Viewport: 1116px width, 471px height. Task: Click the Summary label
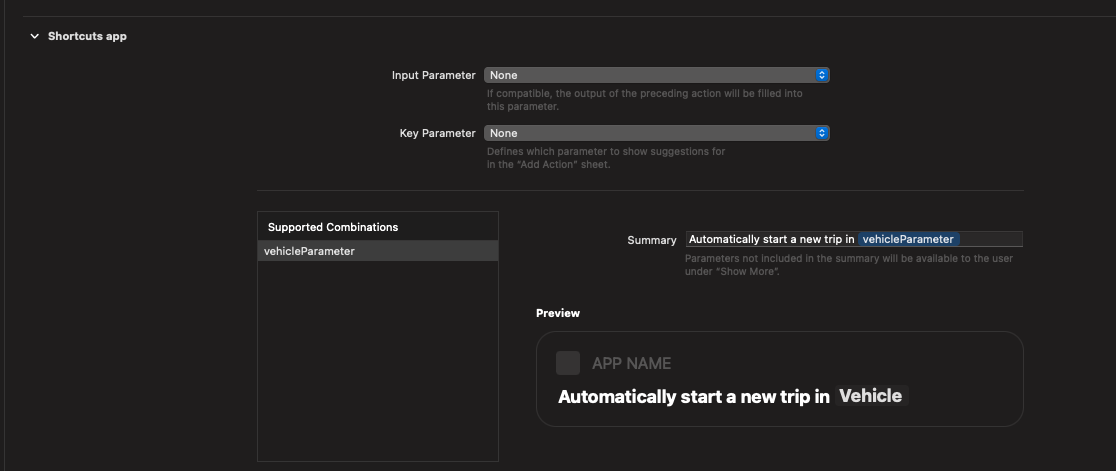pos(651,240)
